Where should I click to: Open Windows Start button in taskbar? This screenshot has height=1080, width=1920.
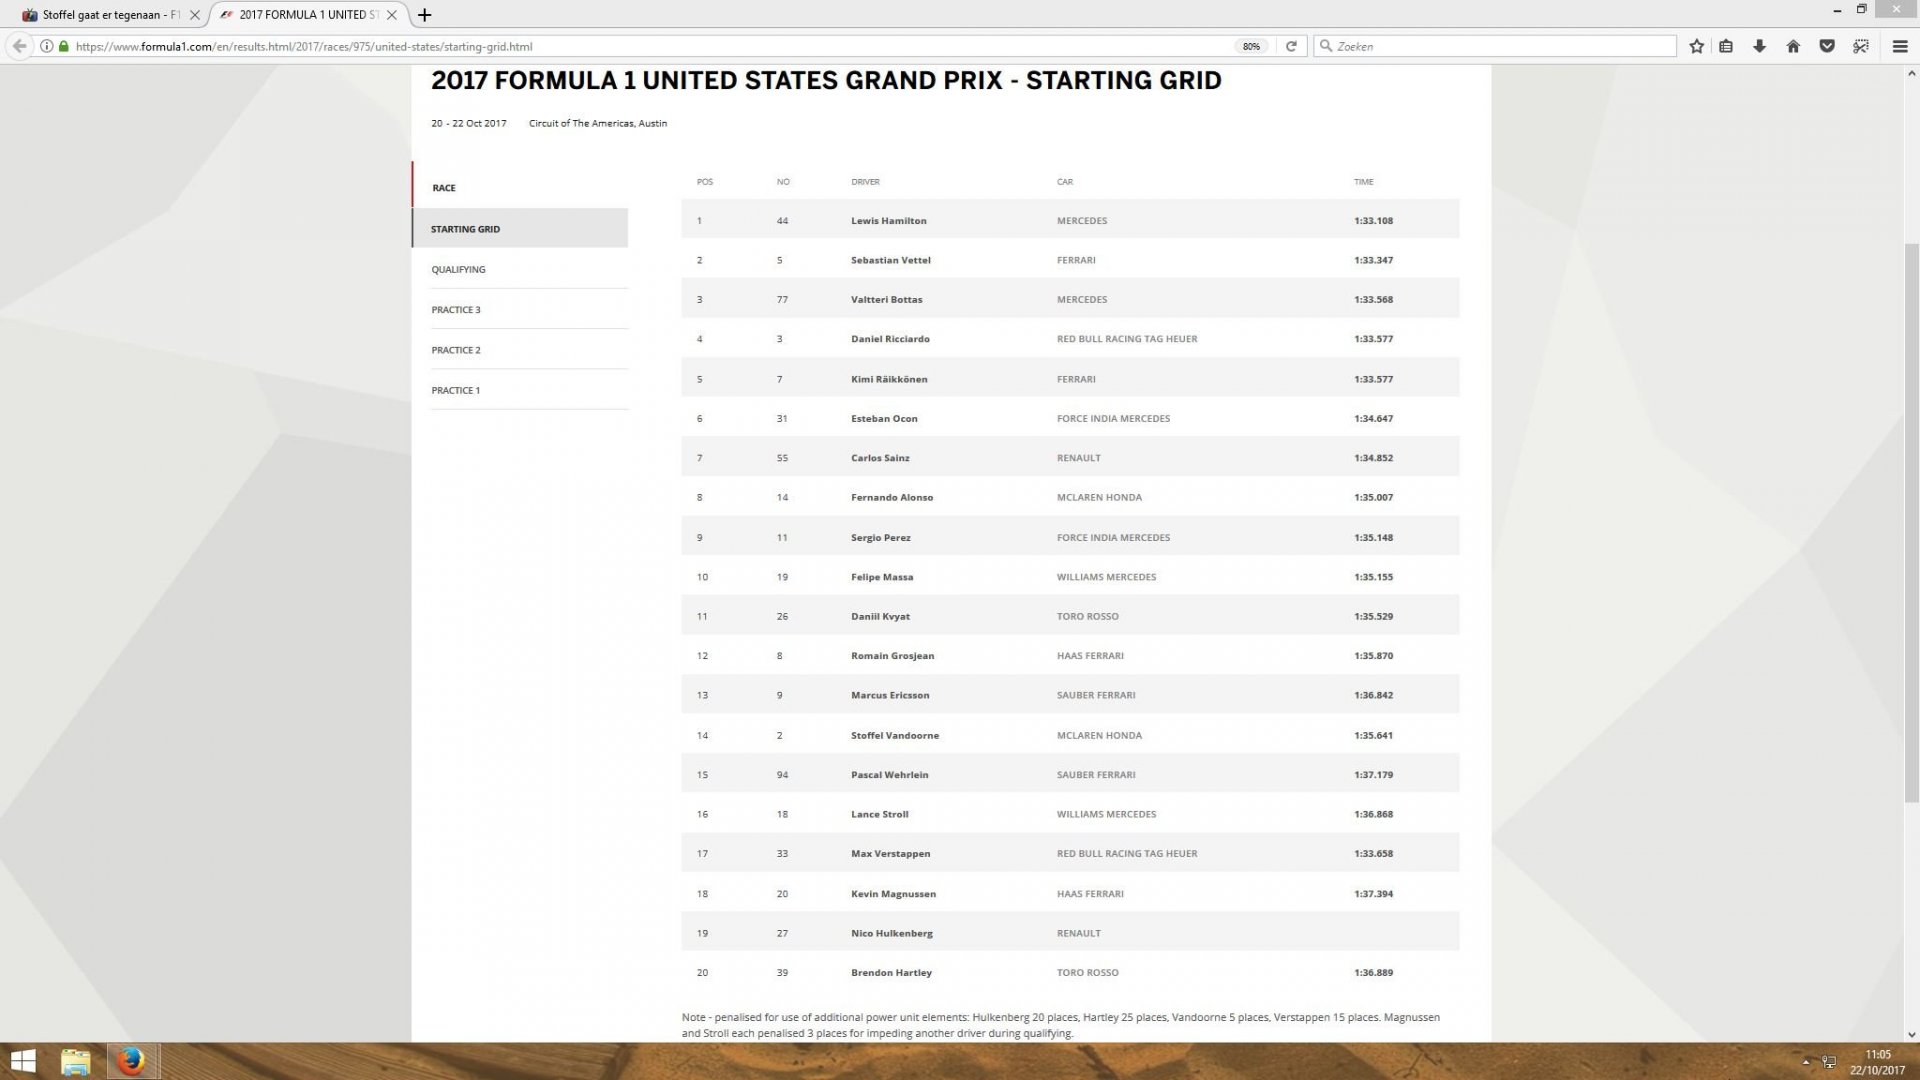23,1061
